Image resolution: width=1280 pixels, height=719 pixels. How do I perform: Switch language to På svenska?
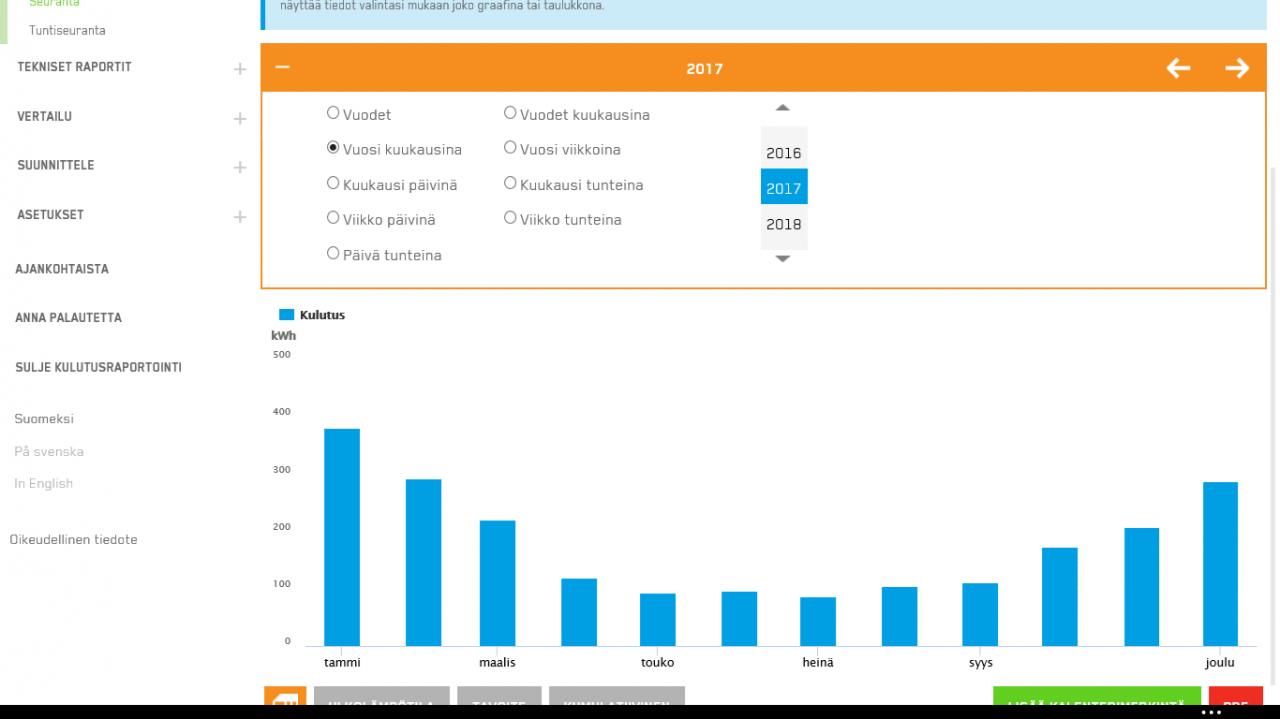tap(49, 451)
